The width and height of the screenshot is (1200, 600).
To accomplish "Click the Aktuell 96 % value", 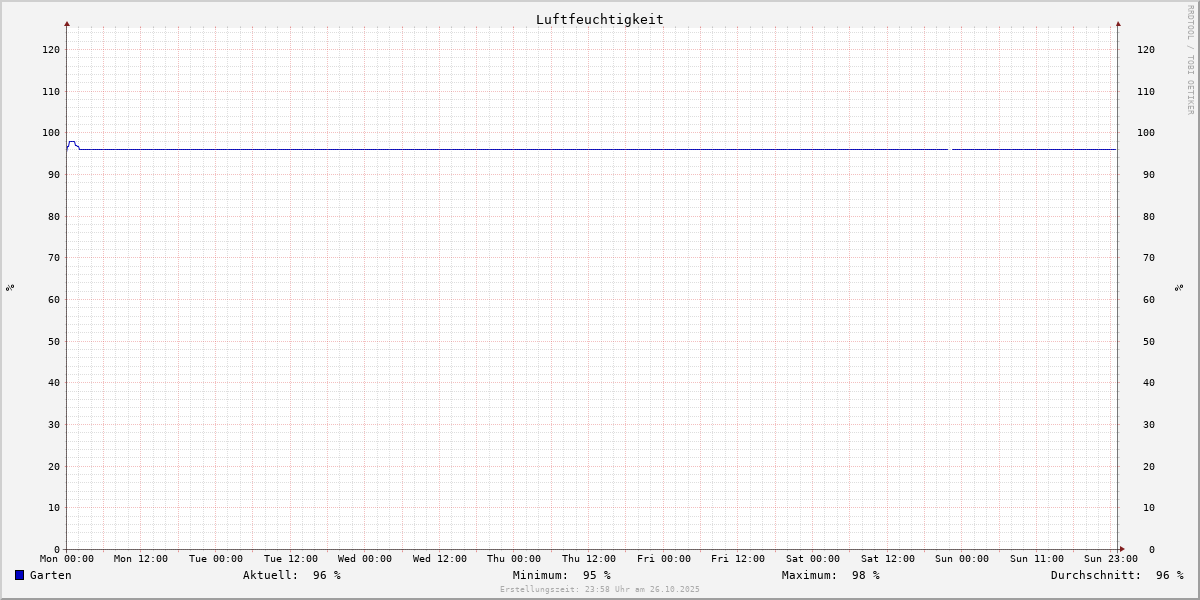I will click(291, 575).
